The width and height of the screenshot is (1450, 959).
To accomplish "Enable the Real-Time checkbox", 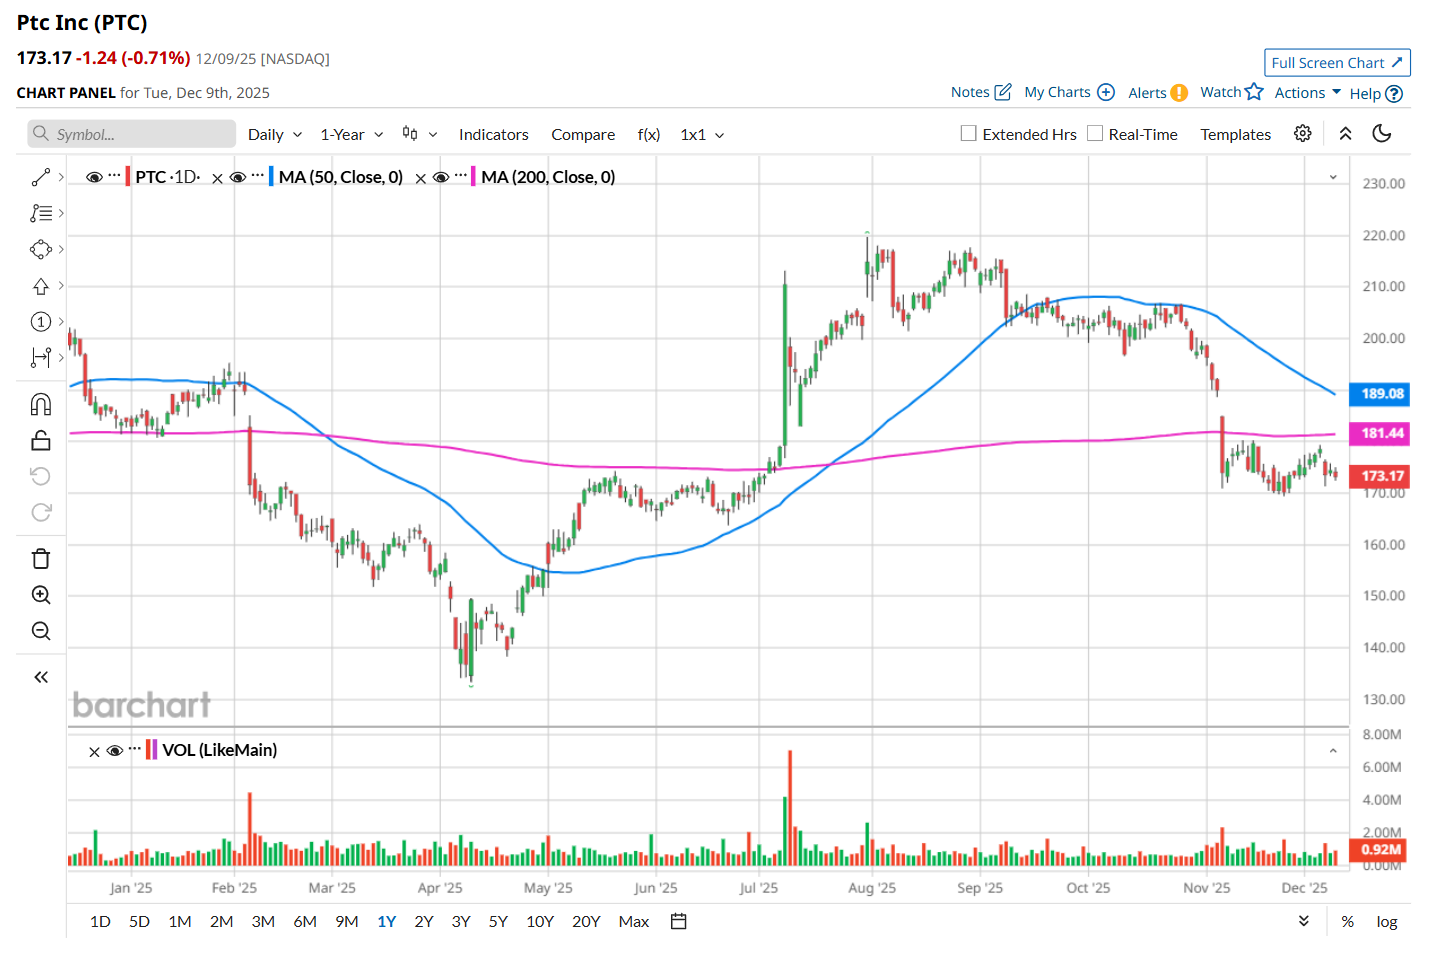I will point(1095,134).
